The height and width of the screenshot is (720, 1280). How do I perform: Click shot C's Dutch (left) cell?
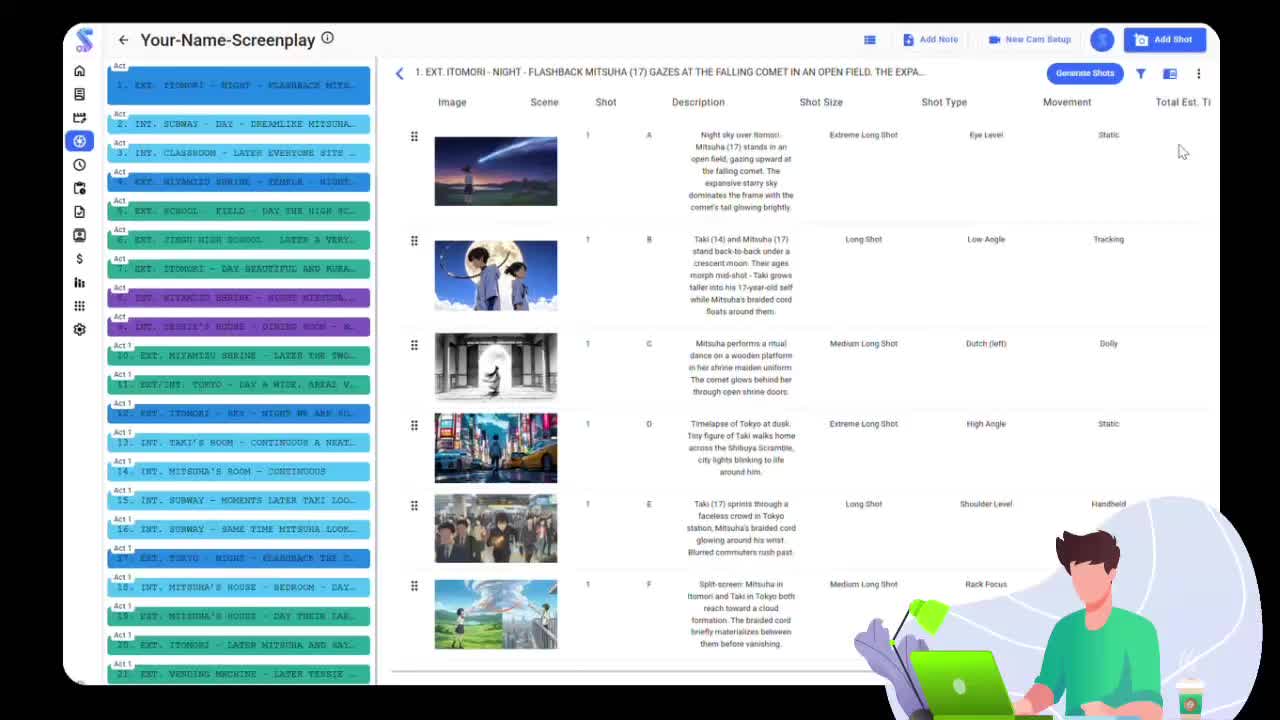pyautogui.click(x=986, y=343)
